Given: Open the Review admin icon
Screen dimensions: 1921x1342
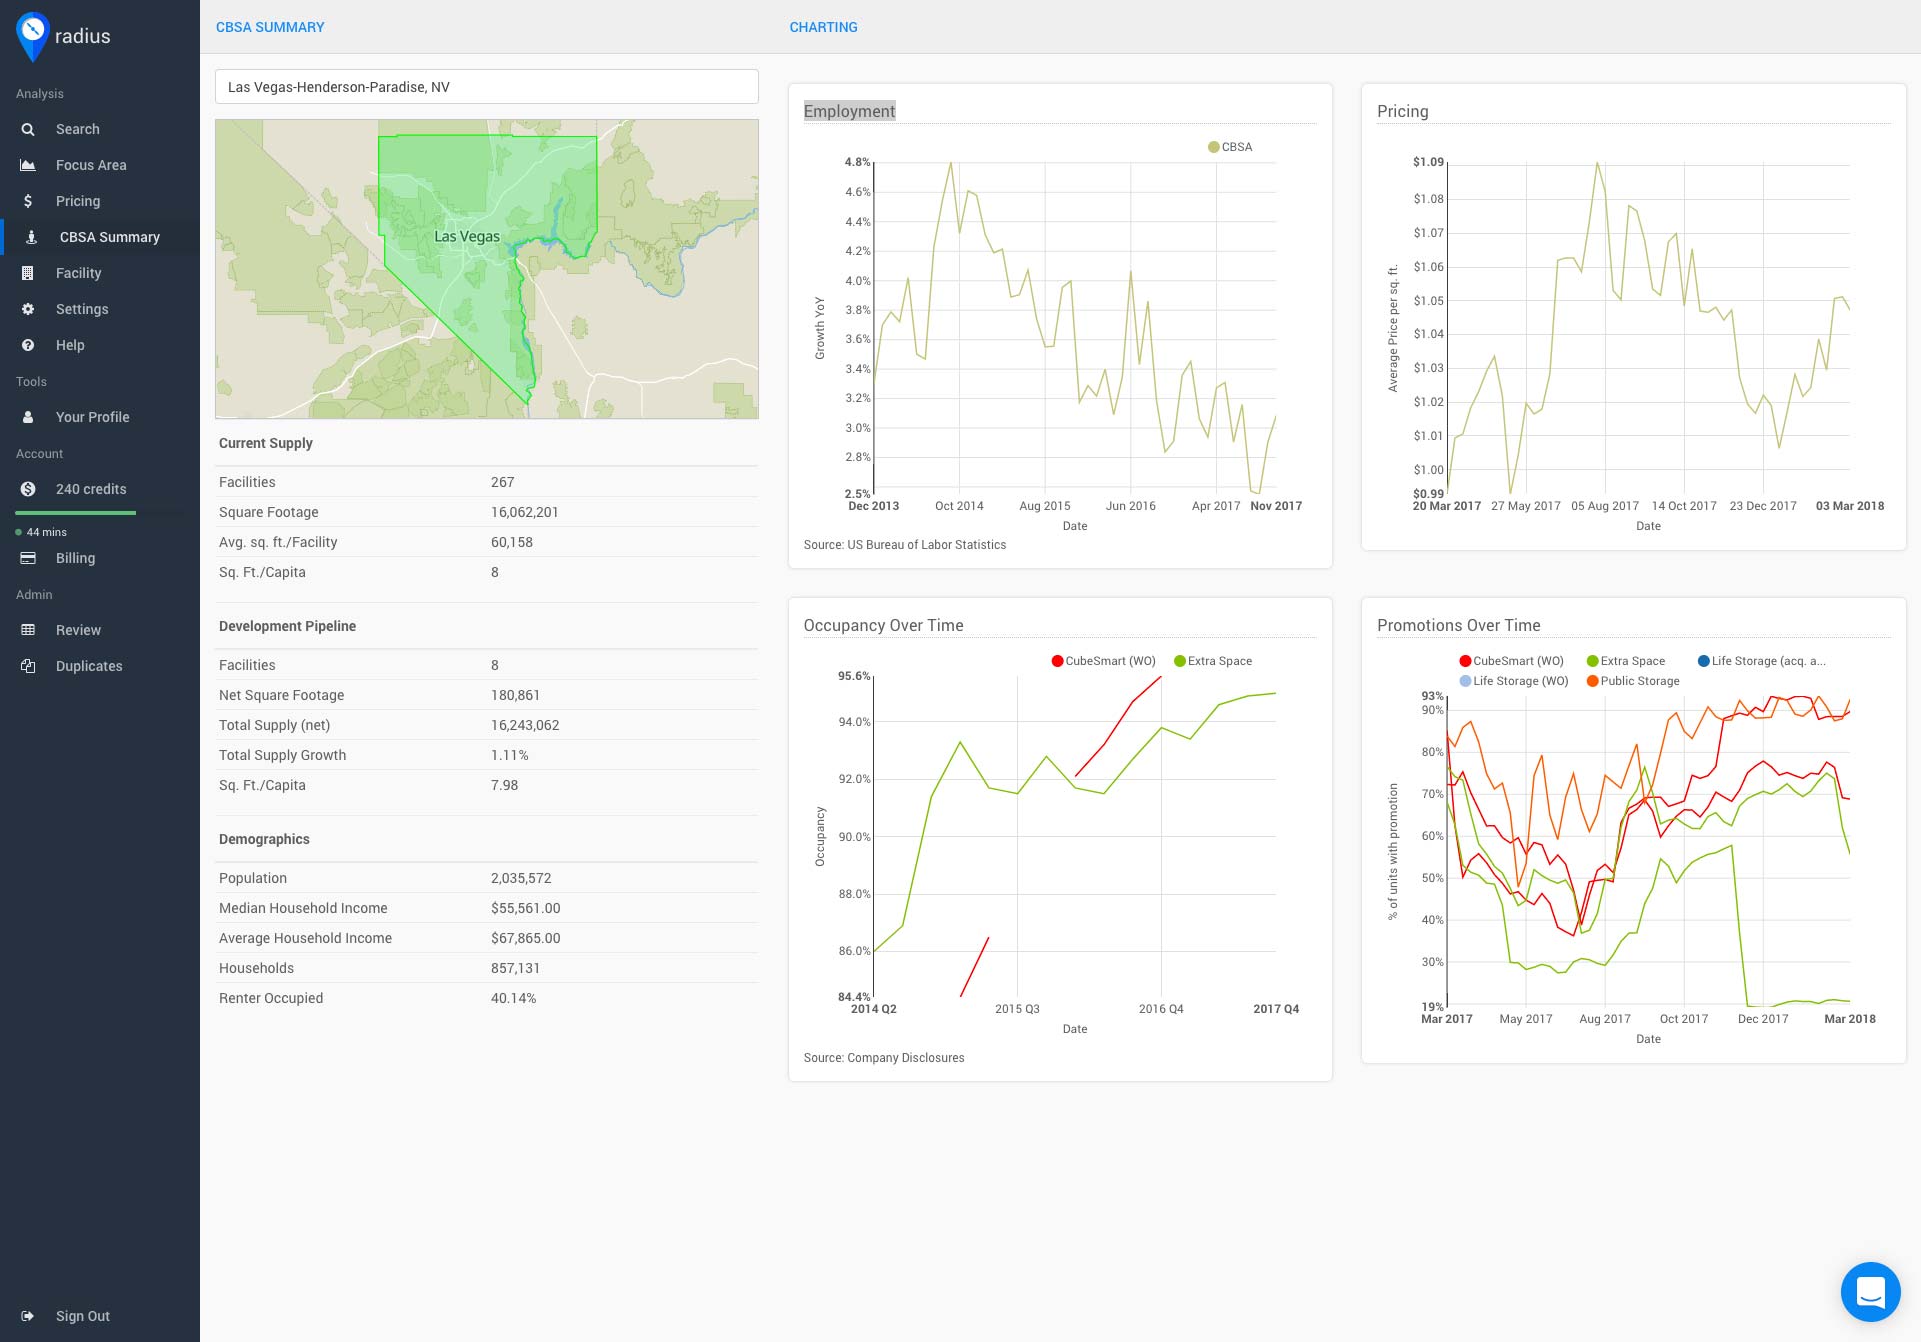Looking at the screenshot, I should 27,630.
